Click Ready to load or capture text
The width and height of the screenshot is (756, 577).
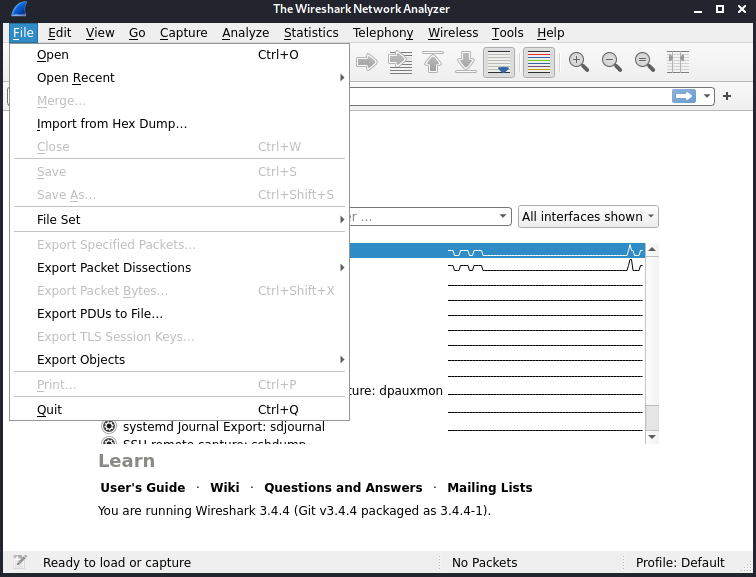pos(117,563)
